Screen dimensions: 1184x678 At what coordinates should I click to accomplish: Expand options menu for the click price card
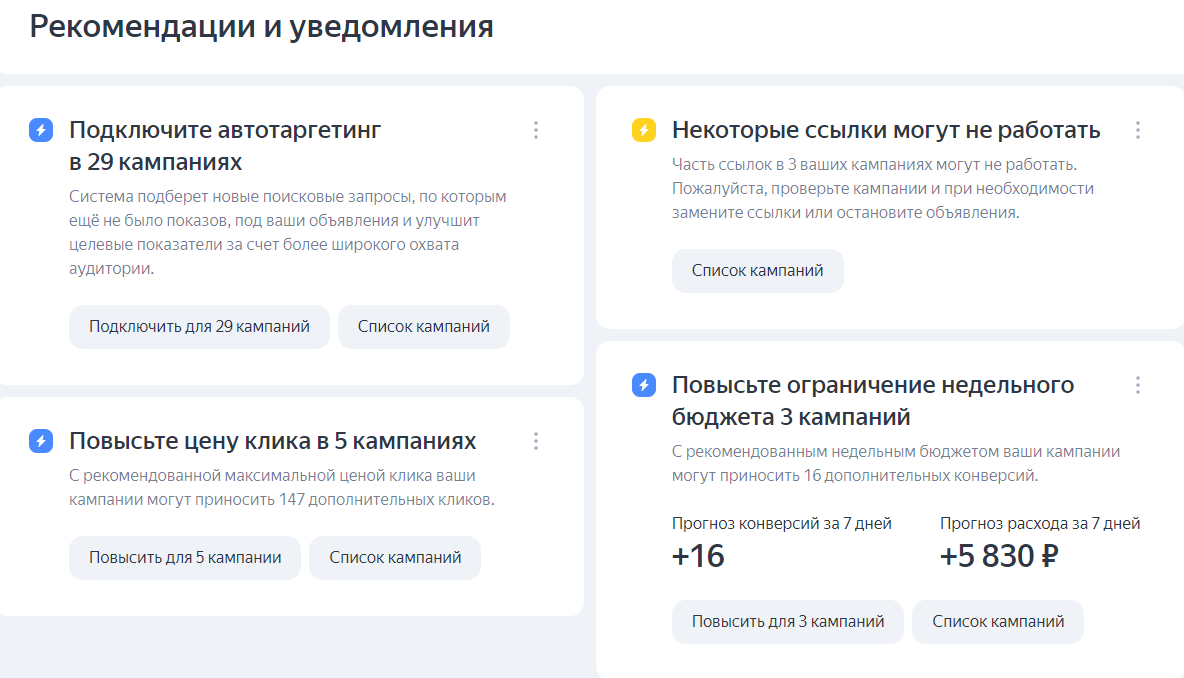tap(536, 441)
